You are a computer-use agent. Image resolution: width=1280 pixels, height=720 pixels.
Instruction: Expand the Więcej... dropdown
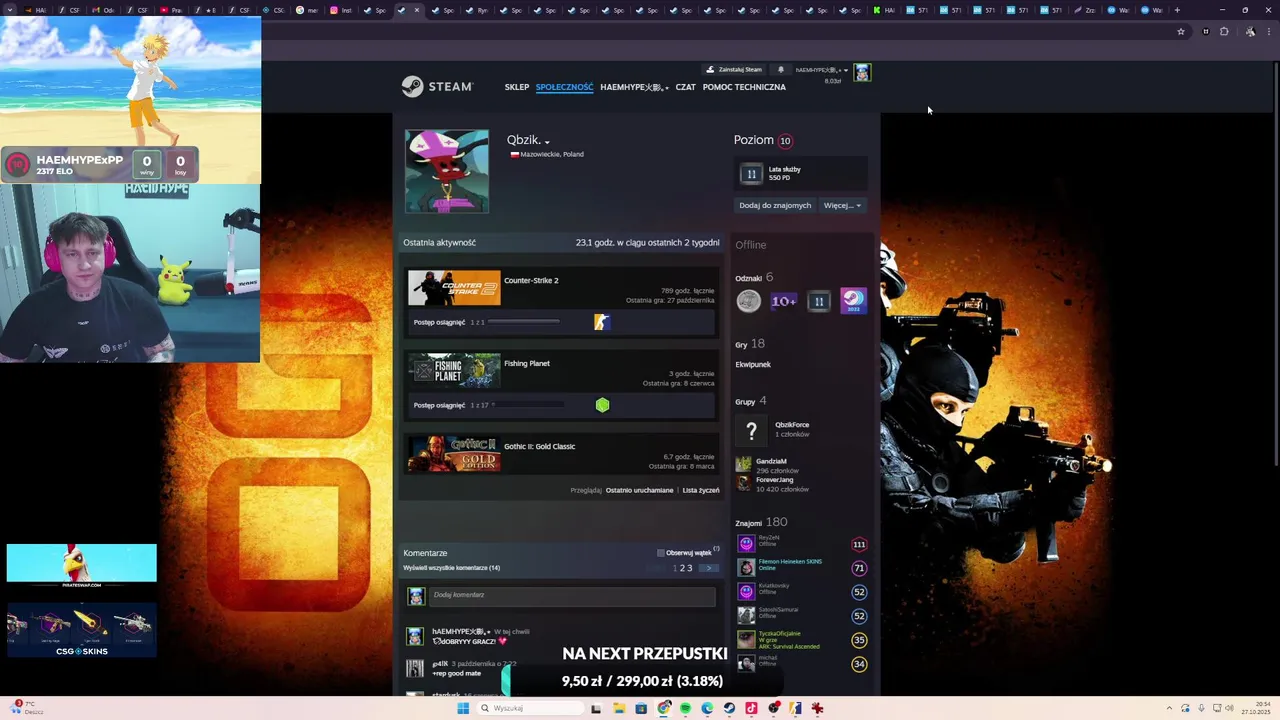coord(842,205)
